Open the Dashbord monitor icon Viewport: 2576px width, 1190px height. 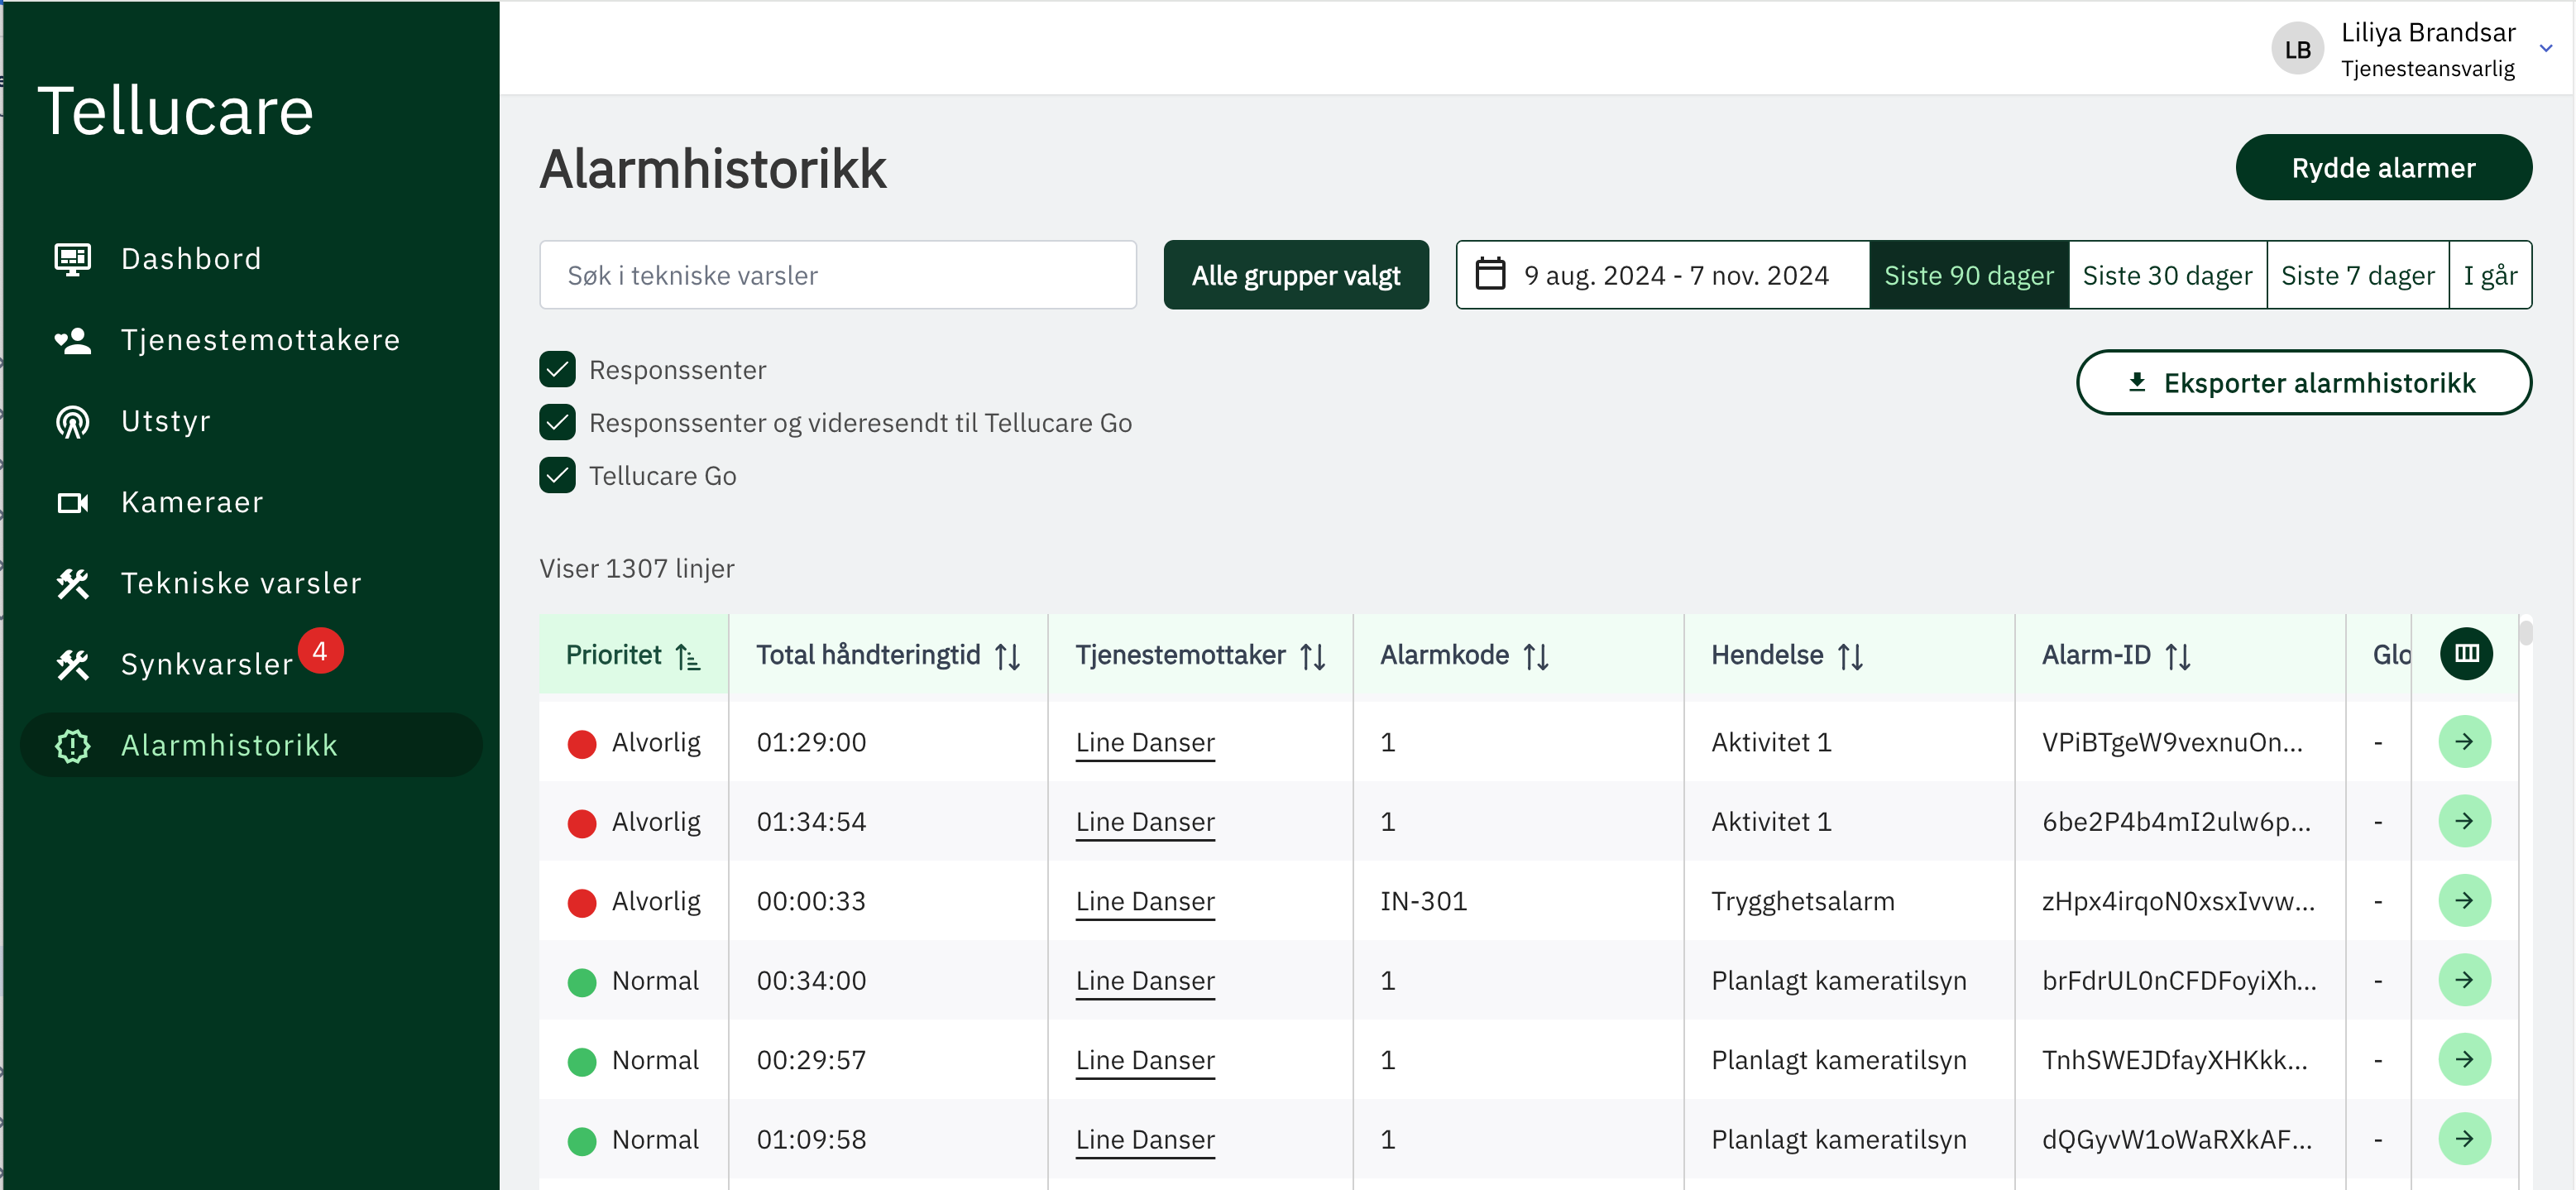(72, 259)
